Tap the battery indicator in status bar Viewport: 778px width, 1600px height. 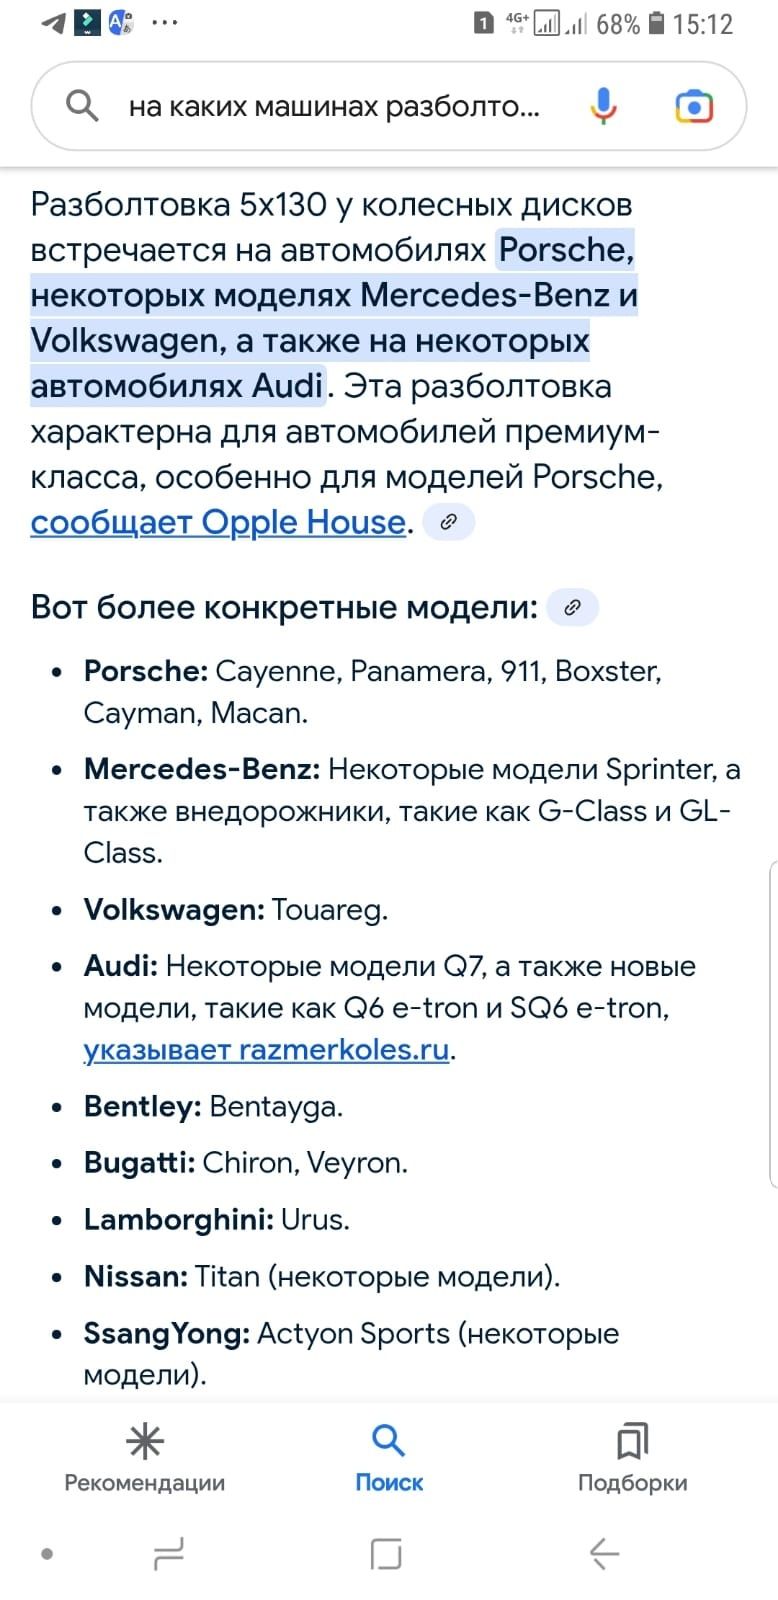click(x=656, y=23)
